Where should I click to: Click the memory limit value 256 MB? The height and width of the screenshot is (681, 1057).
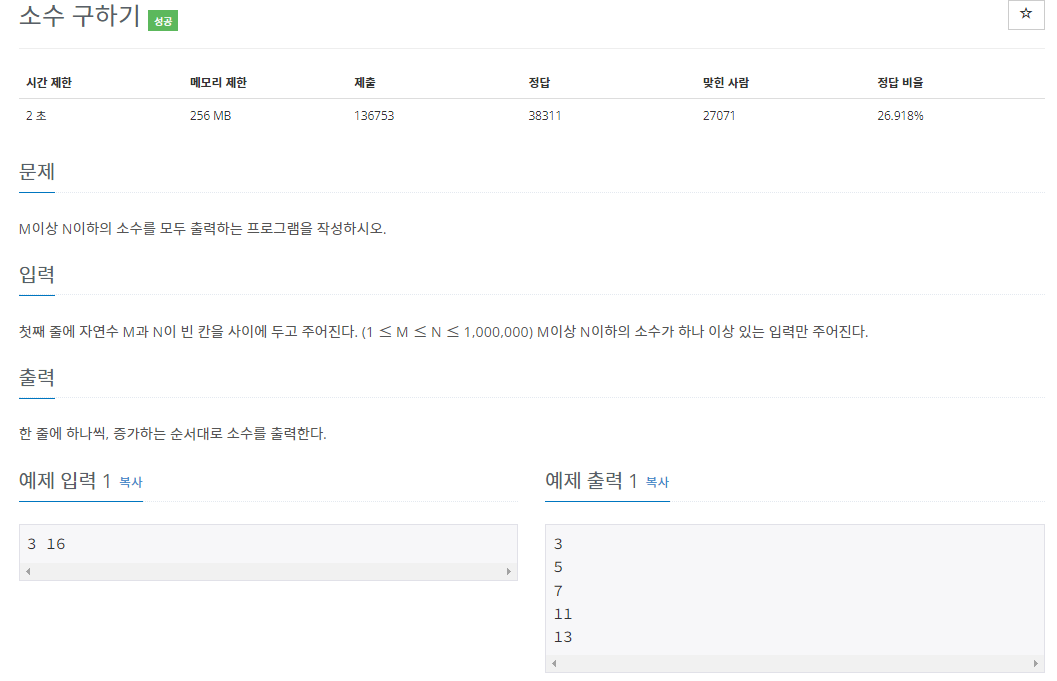click(210, 115)
